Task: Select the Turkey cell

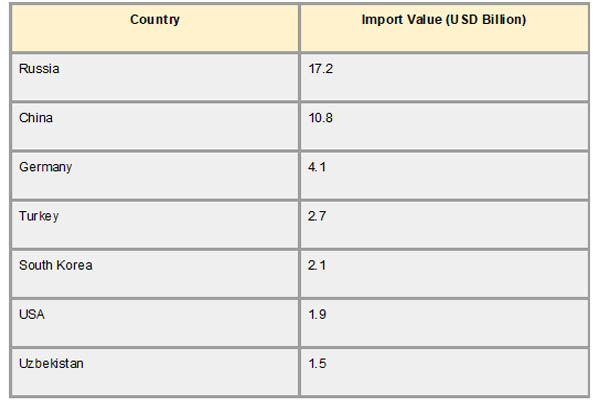Action: click(x=38, y=216)
